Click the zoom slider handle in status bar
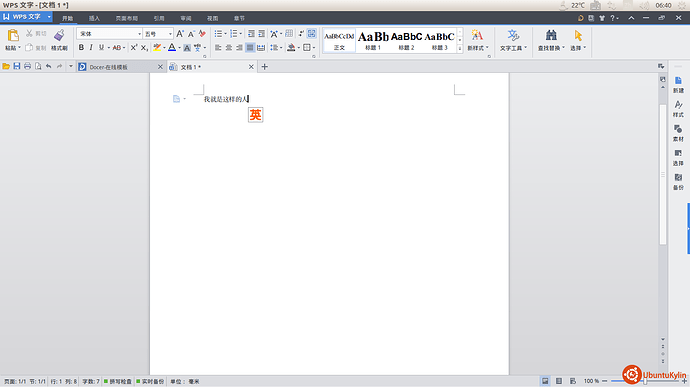This screenshot has width=690, height=387. coord(645,381)
